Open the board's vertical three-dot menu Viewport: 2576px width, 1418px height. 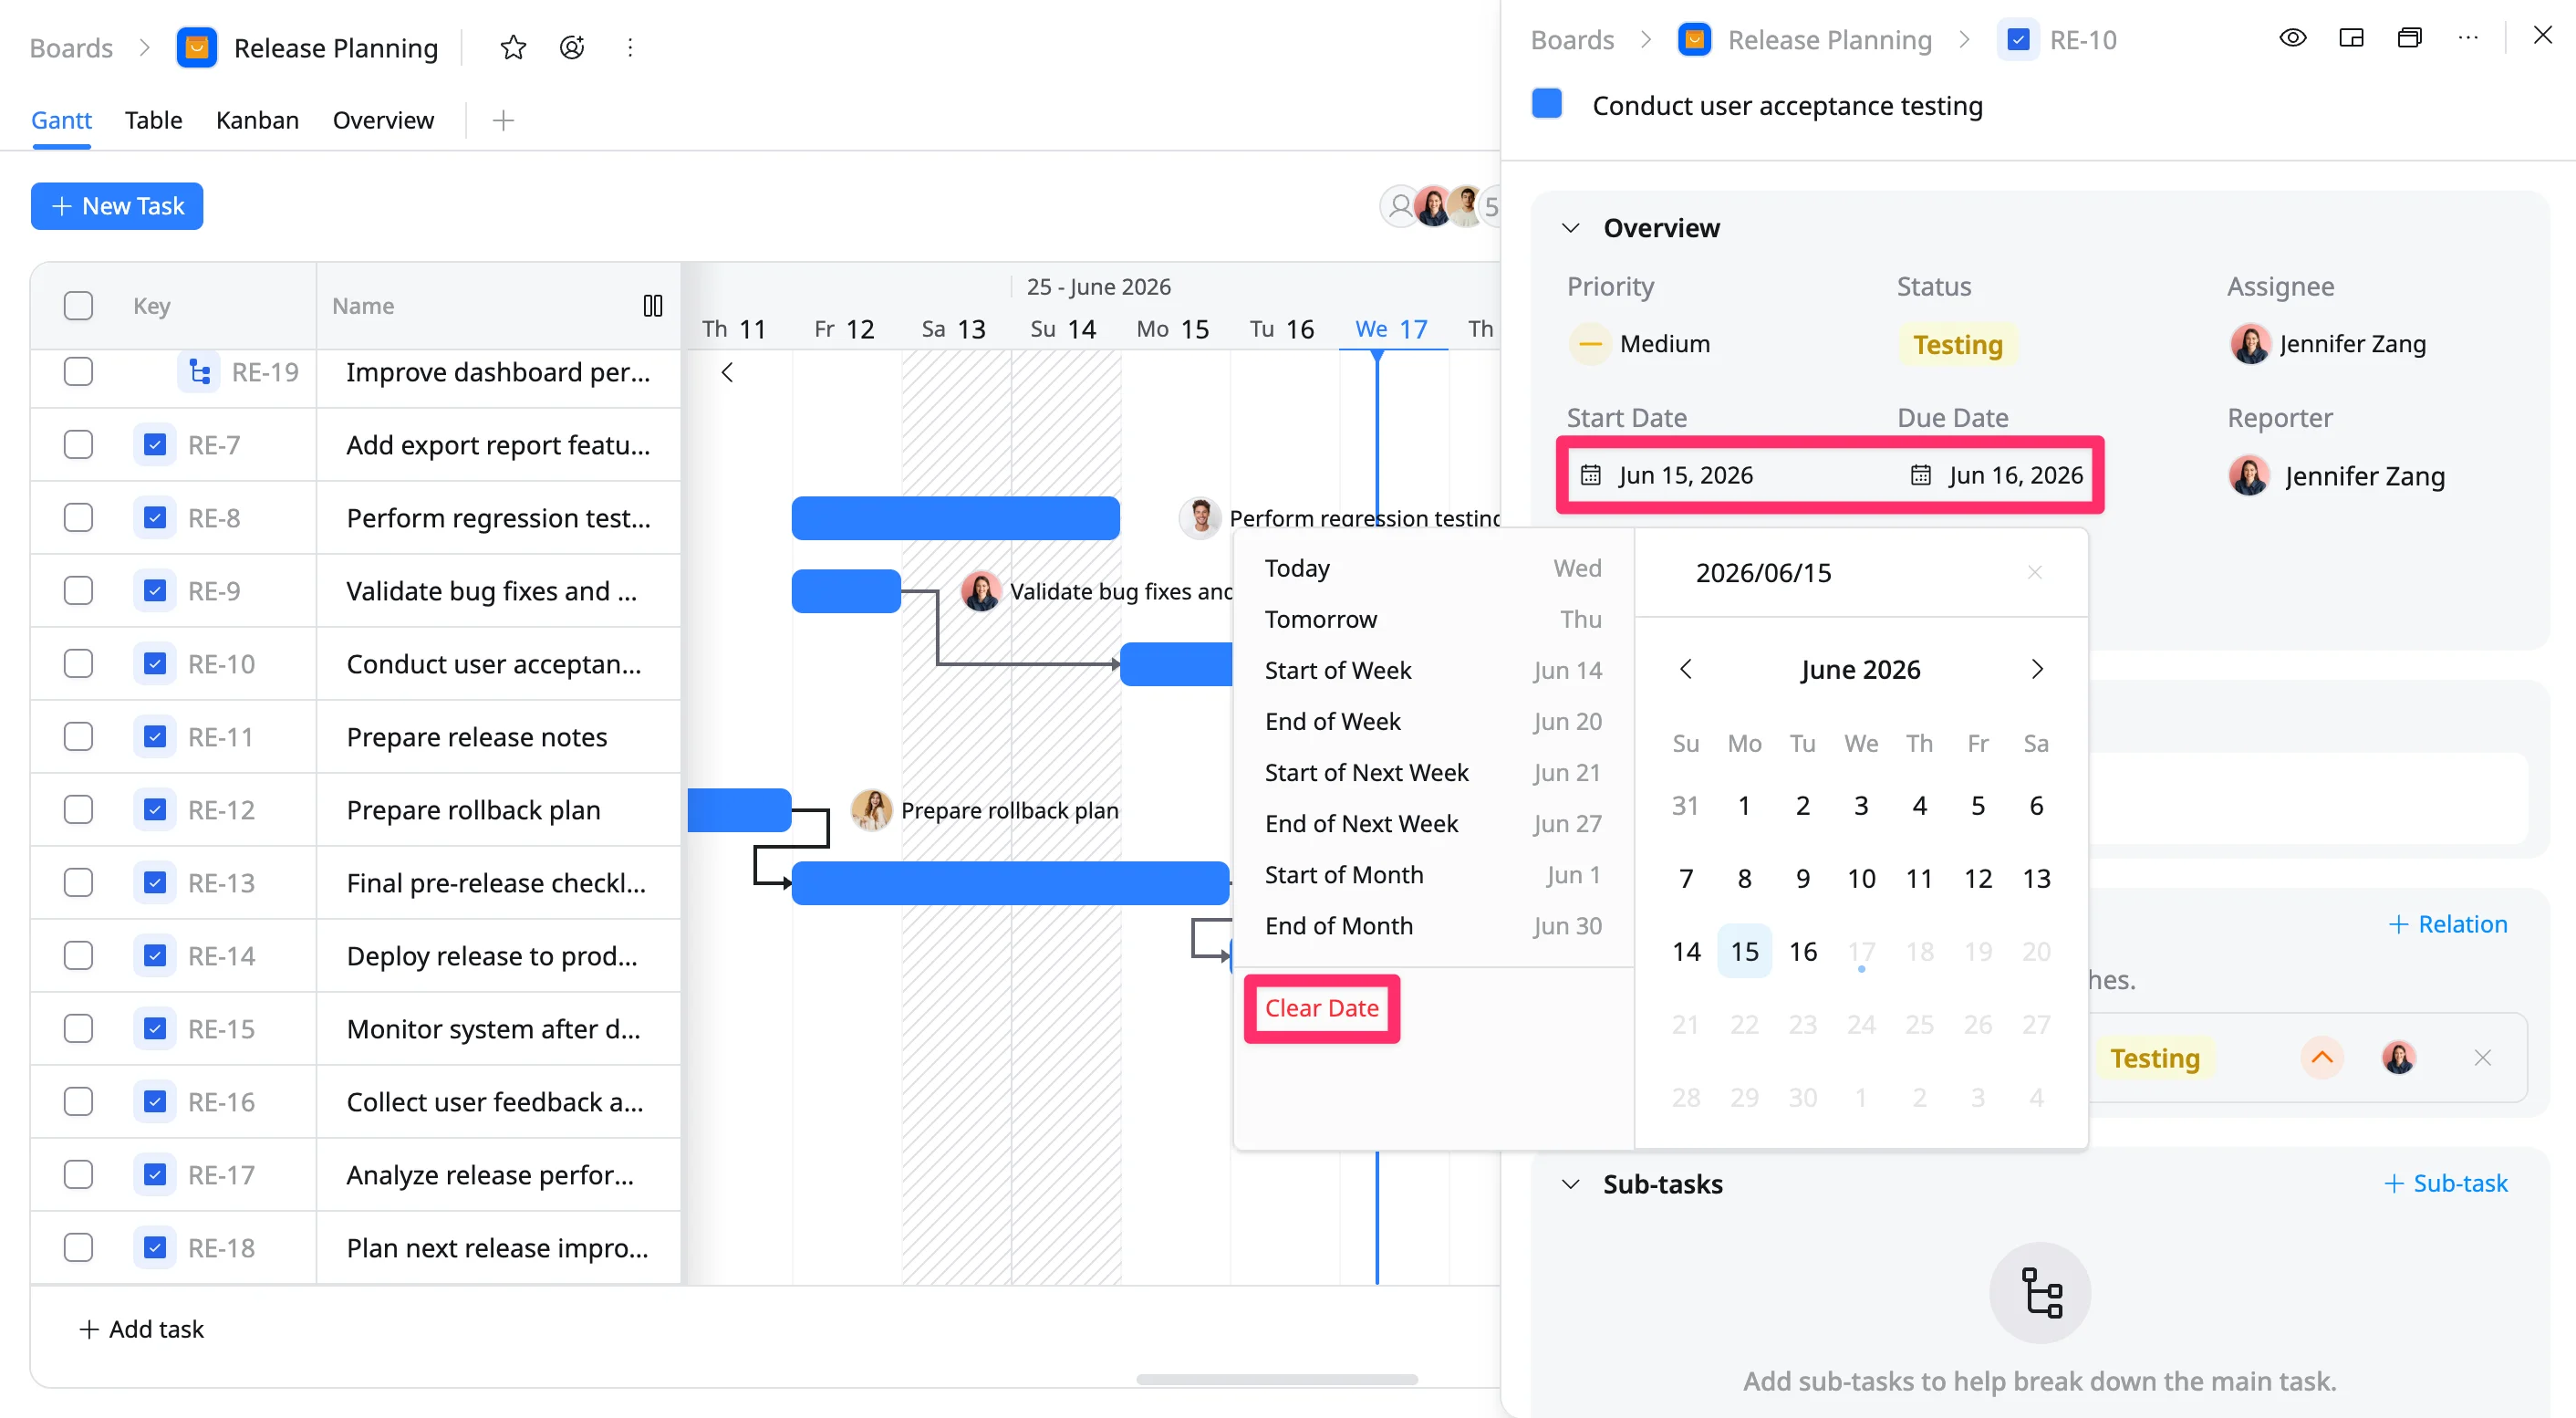pos(630,47)
